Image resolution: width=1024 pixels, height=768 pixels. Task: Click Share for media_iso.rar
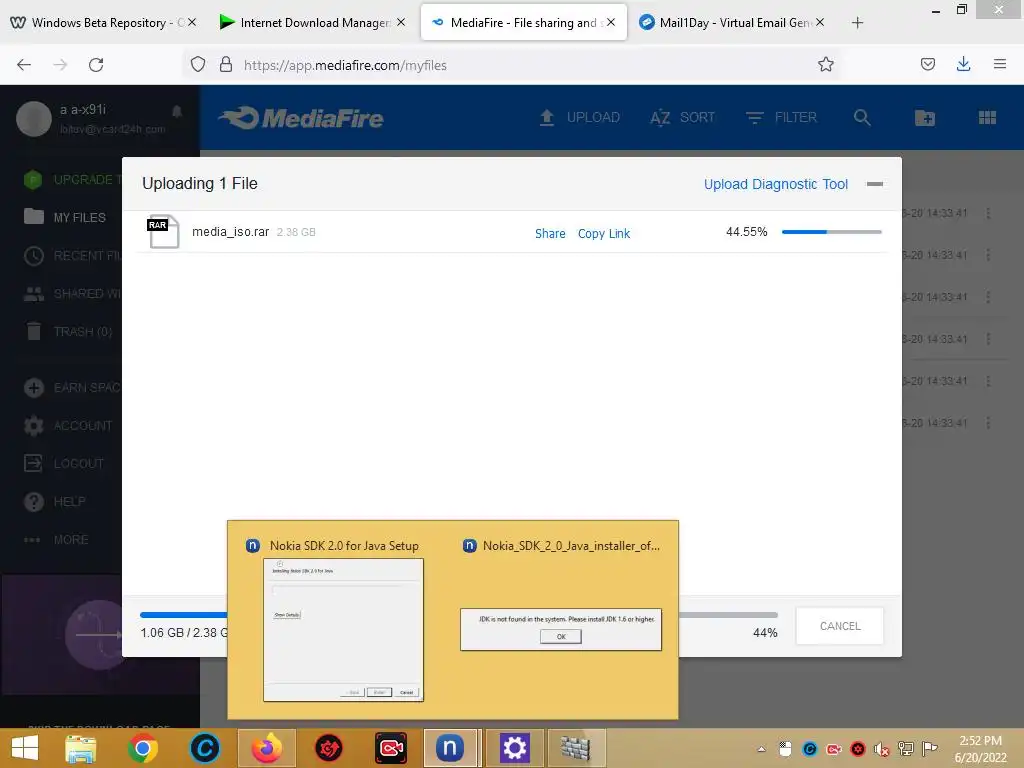pos(550,233)
